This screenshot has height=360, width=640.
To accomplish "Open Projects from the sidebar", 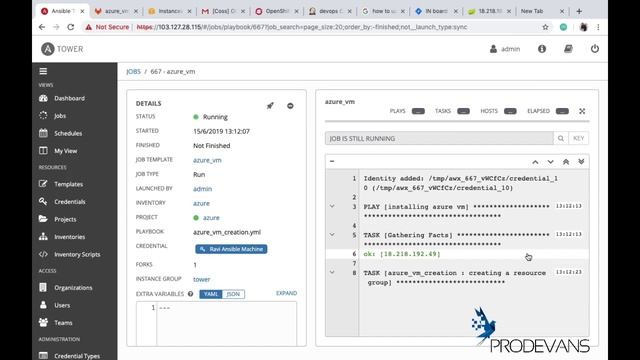I will point(65,219).
